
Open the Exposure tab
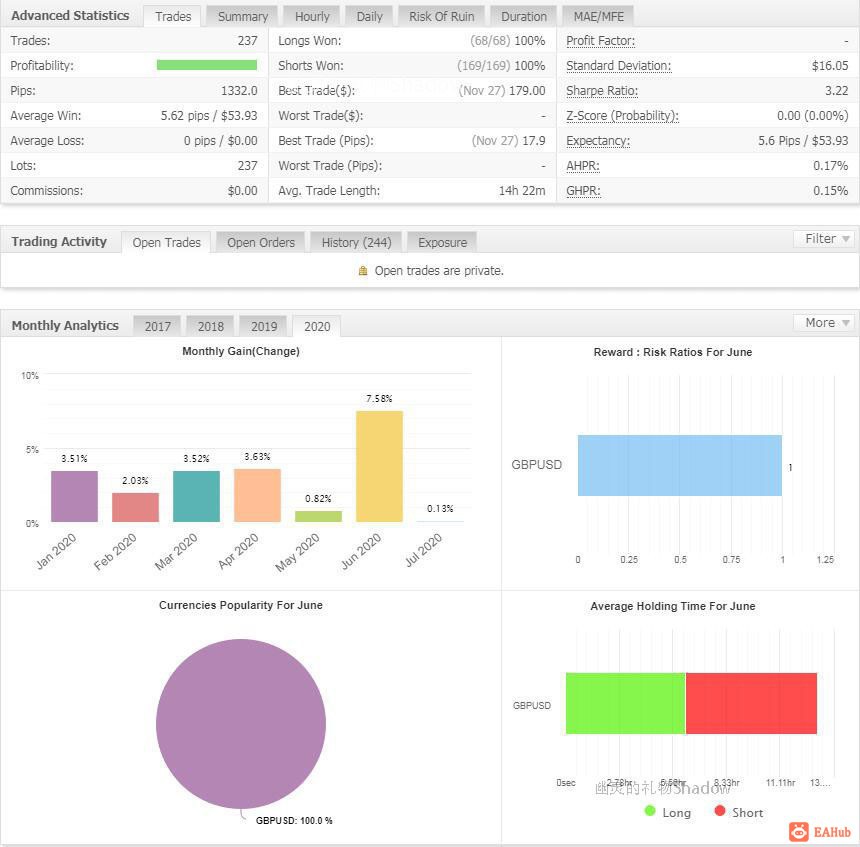(x=442, y=242)
